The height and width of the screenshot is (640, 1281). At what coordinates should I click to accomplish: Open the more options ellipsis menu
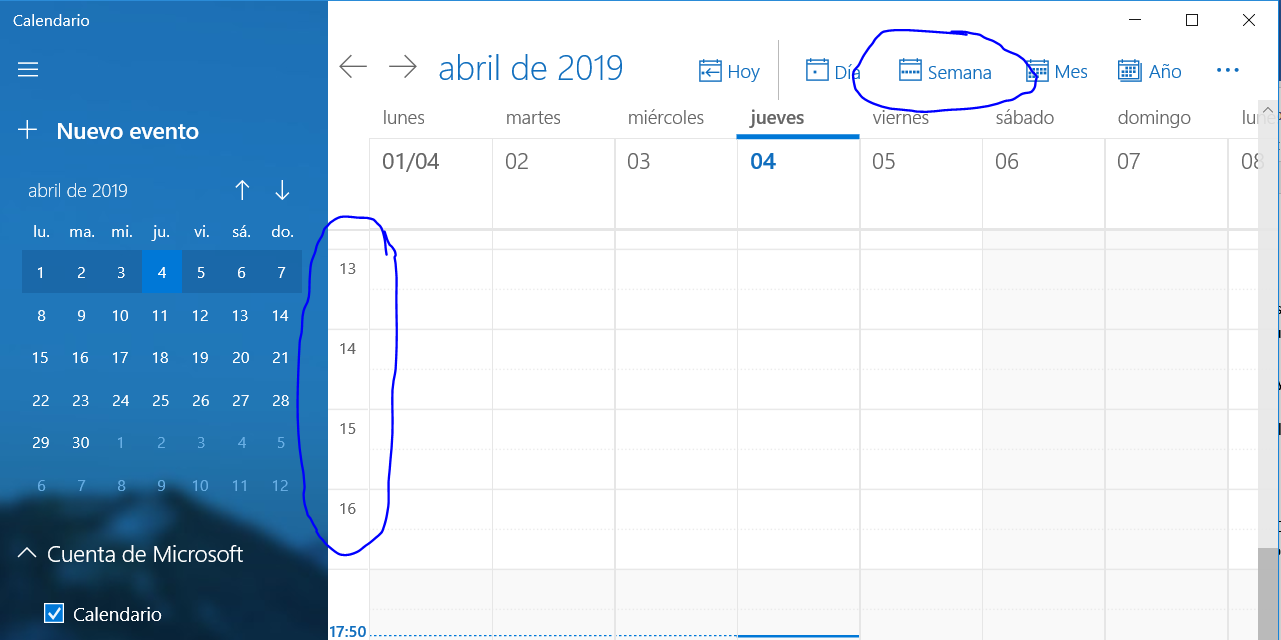tap(1227, 70)
